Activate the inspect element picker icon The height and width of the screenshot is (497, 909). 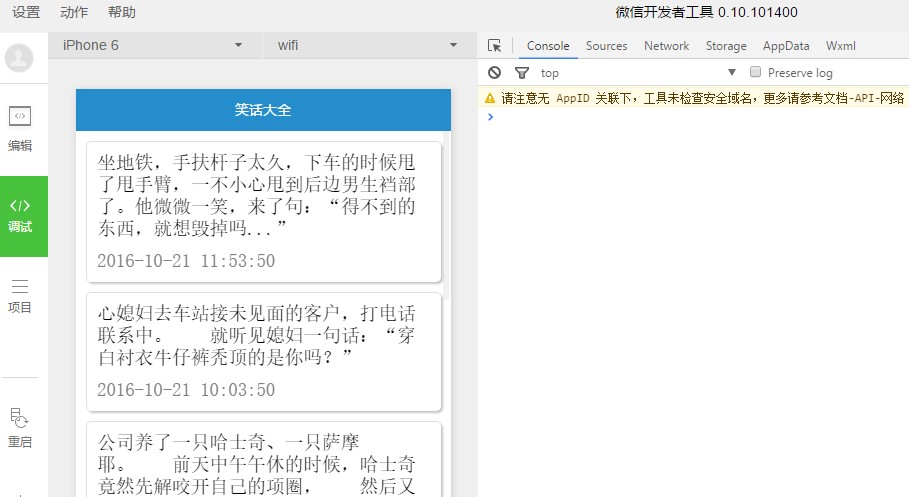[494, 46]
